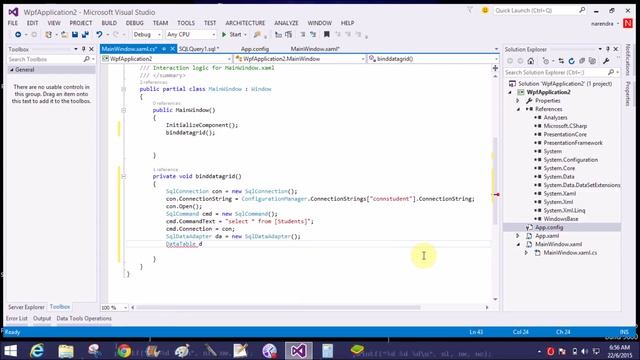Screen dimensions: 640x360
Task: Select System.Data reference in Solution Explorer
Action: point(559,177)
